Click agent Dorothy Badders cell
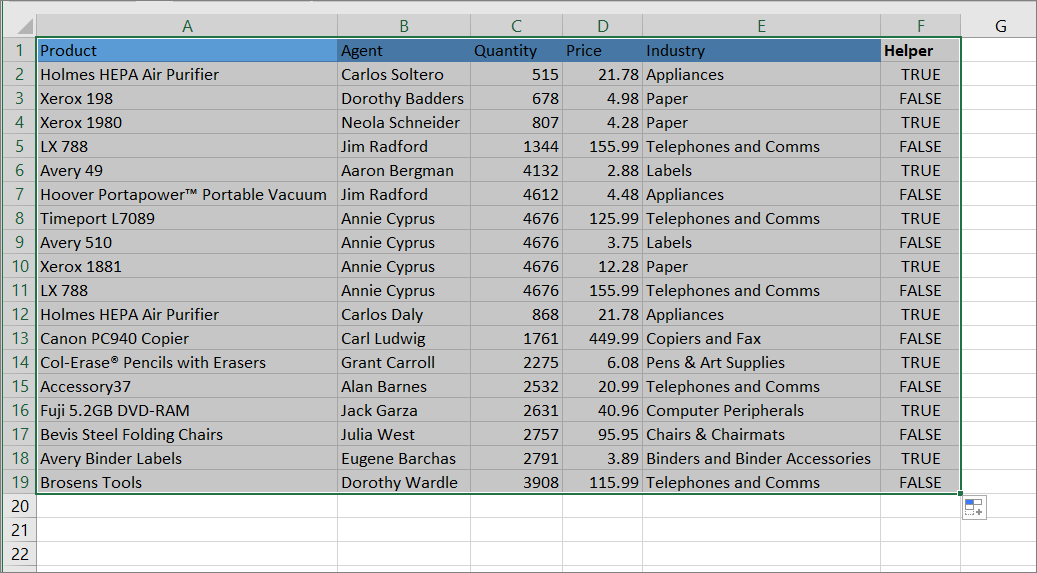1037x573 pixels. tap(404, 99)
